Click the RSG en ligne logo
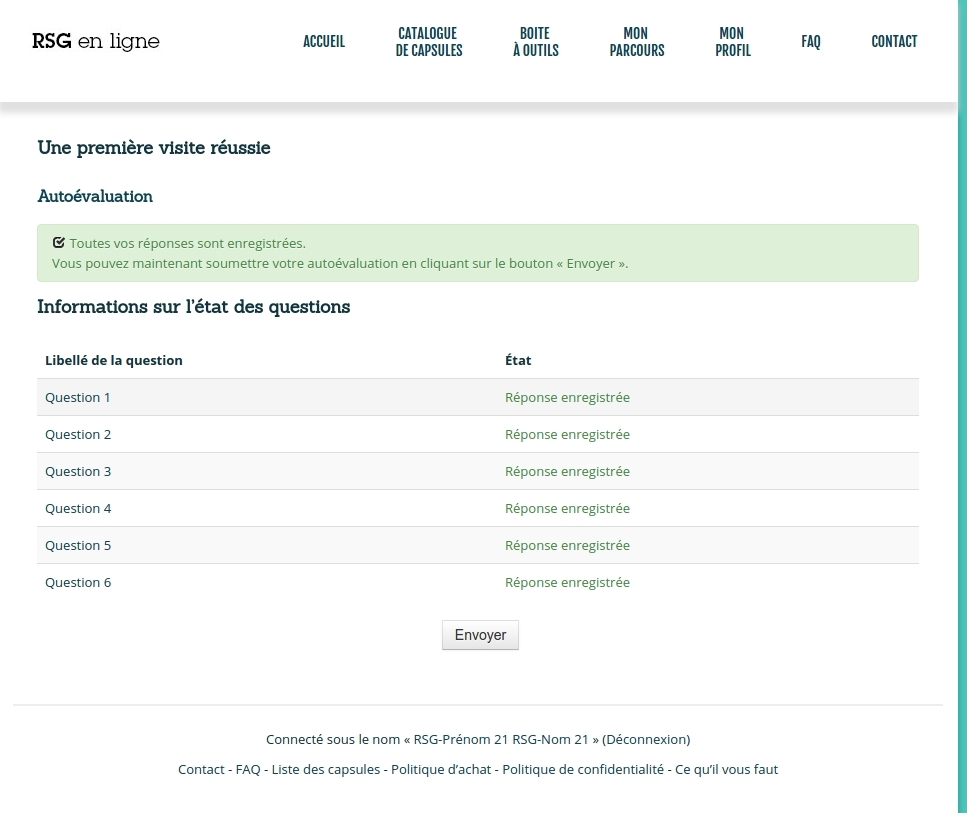Image resolution: width=967 pixels, height=813 pixels. coord(96,41)
